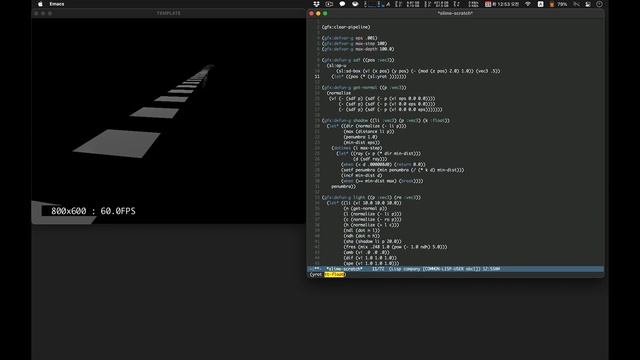
Task: Click the sdf function definition line
Action: 358,60
